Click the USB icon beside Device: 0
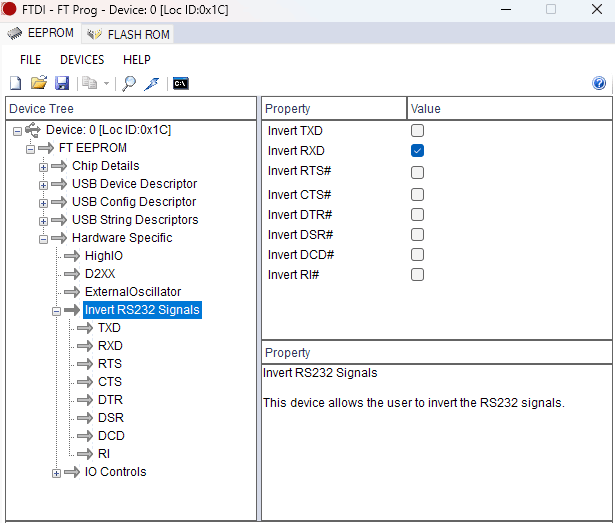615x523 pixels. pos(33,130)
